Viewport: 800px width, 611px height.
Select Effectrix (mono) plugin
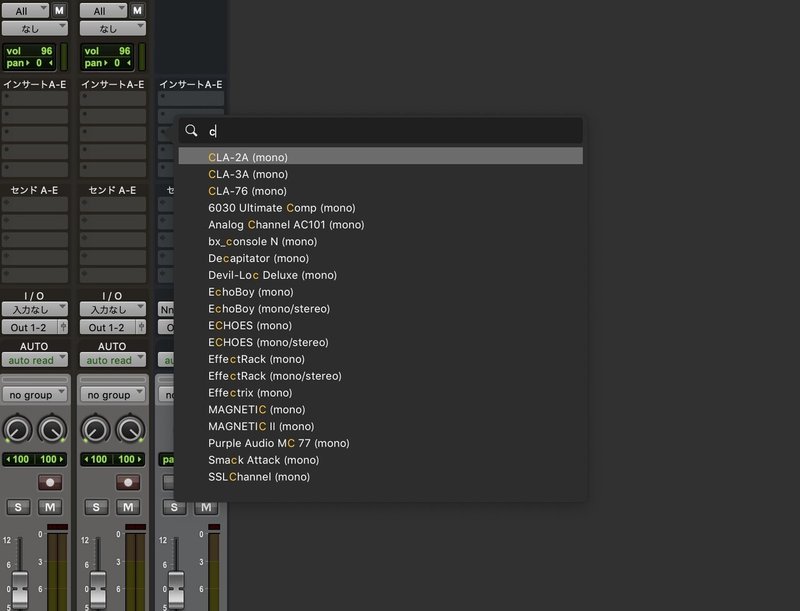[x=381, y=393]
